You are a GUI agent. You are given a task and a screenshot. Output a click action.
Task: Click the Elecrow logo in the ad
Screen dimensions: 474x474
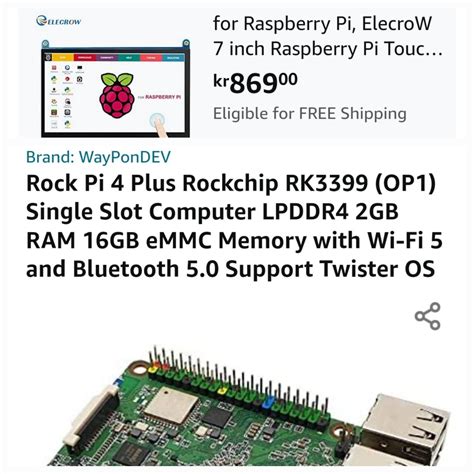pyautogui.click(x=58, y=21)
